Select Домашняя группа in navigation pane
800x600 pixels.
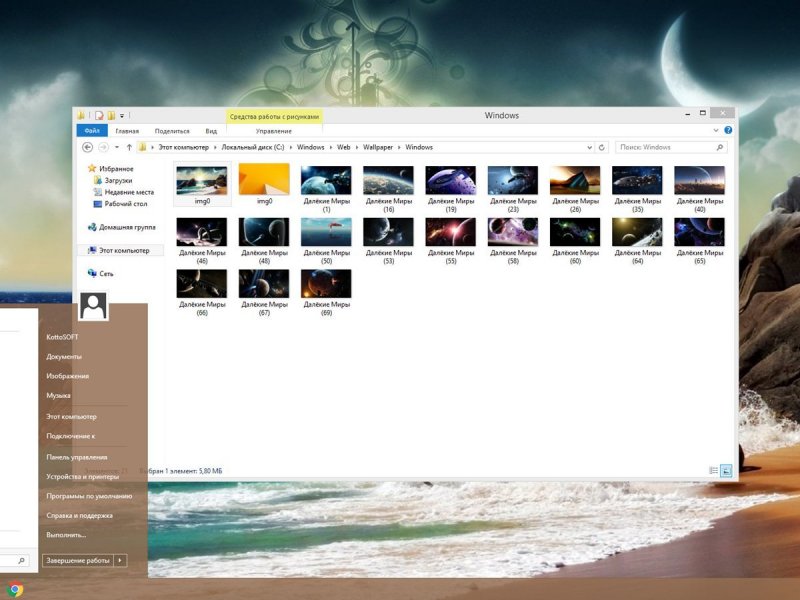click(x=121, y=227)
